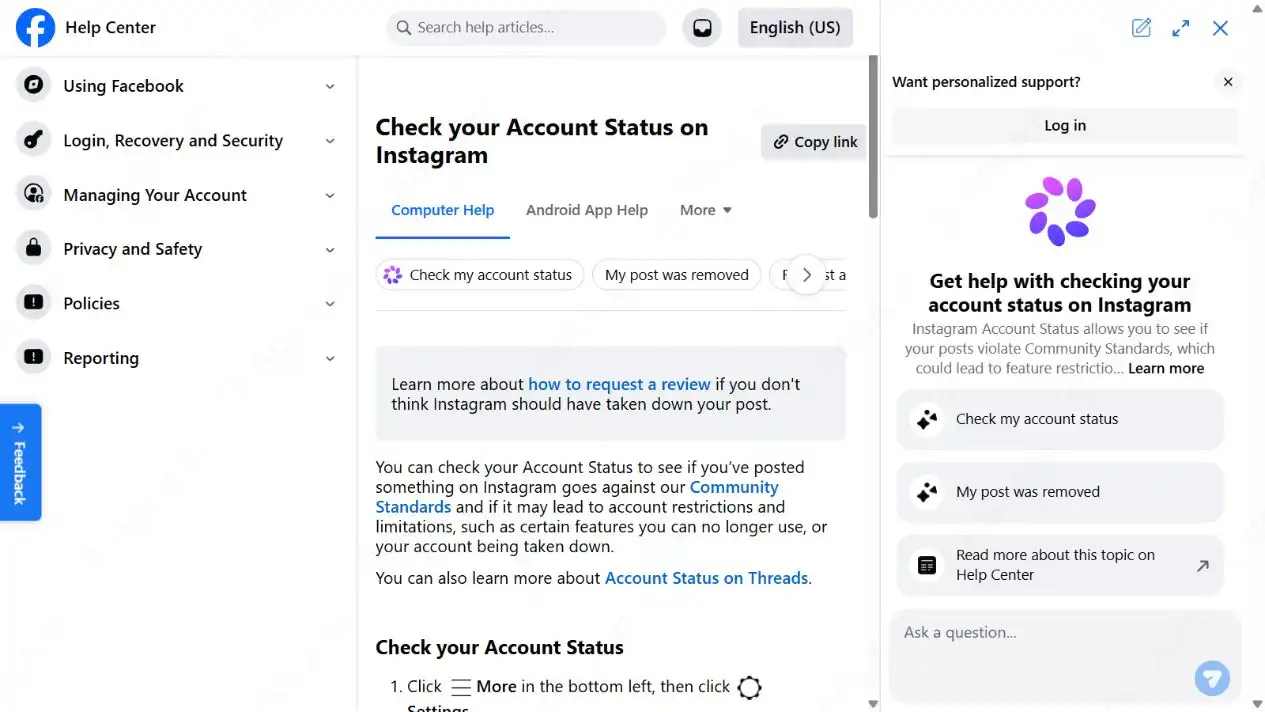This screenshot has height=712, width=1265.
Task: Click the Check your Account Status subheading
Action: coord(499,648)
